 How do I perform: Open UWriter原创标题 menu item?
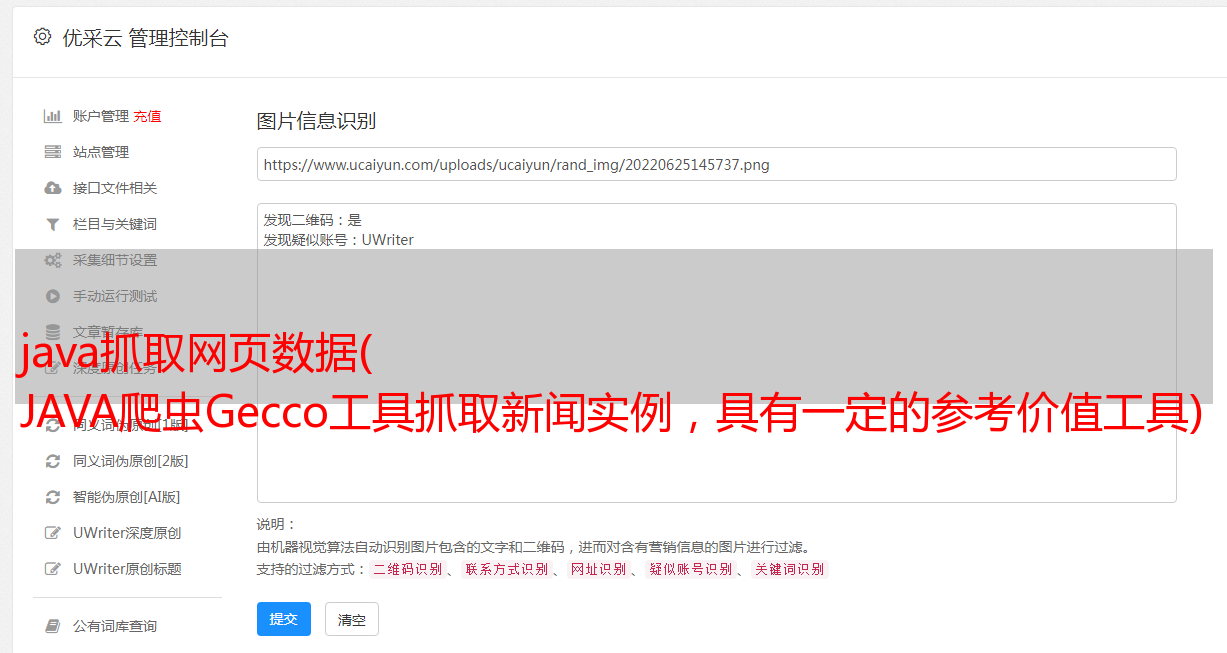[127, 569]
